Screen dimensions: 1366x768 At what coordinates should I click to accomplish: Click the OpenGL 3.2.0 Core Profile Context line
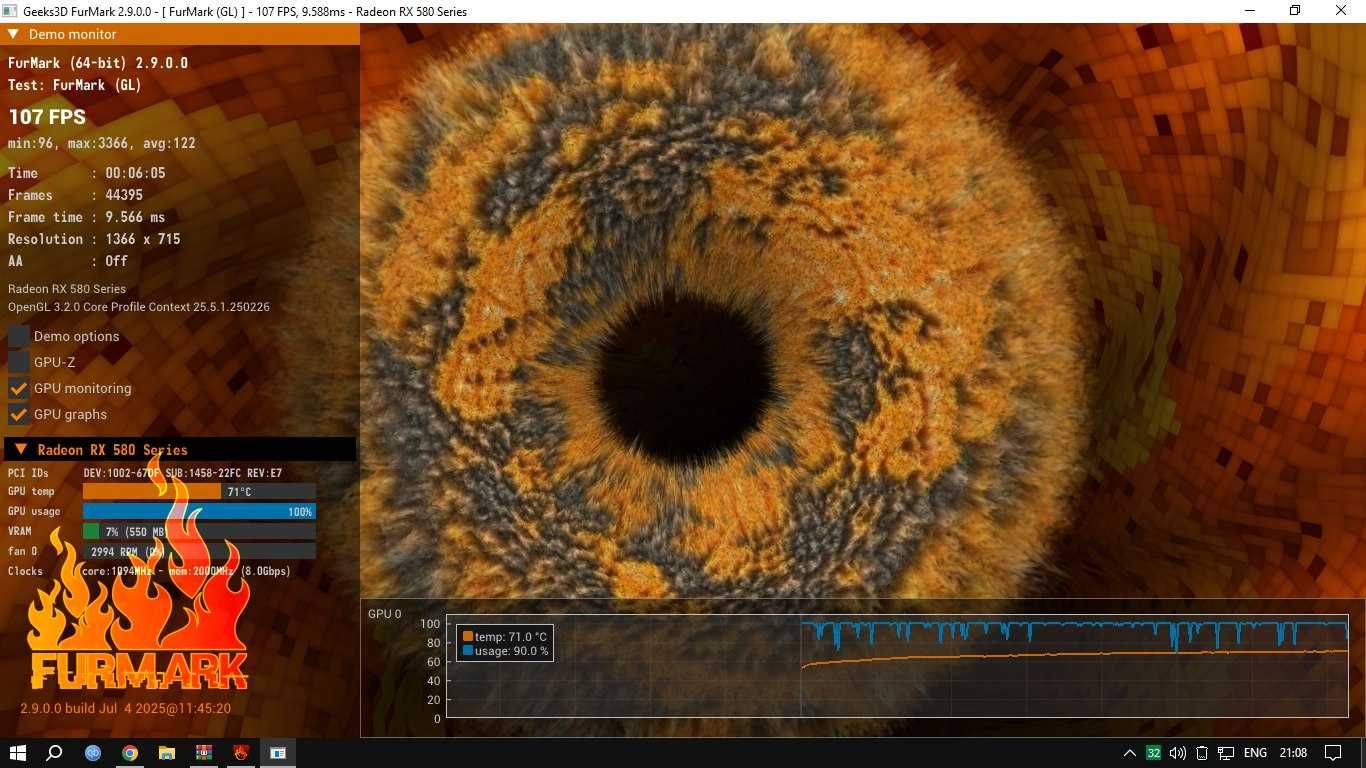pos(139,307)
